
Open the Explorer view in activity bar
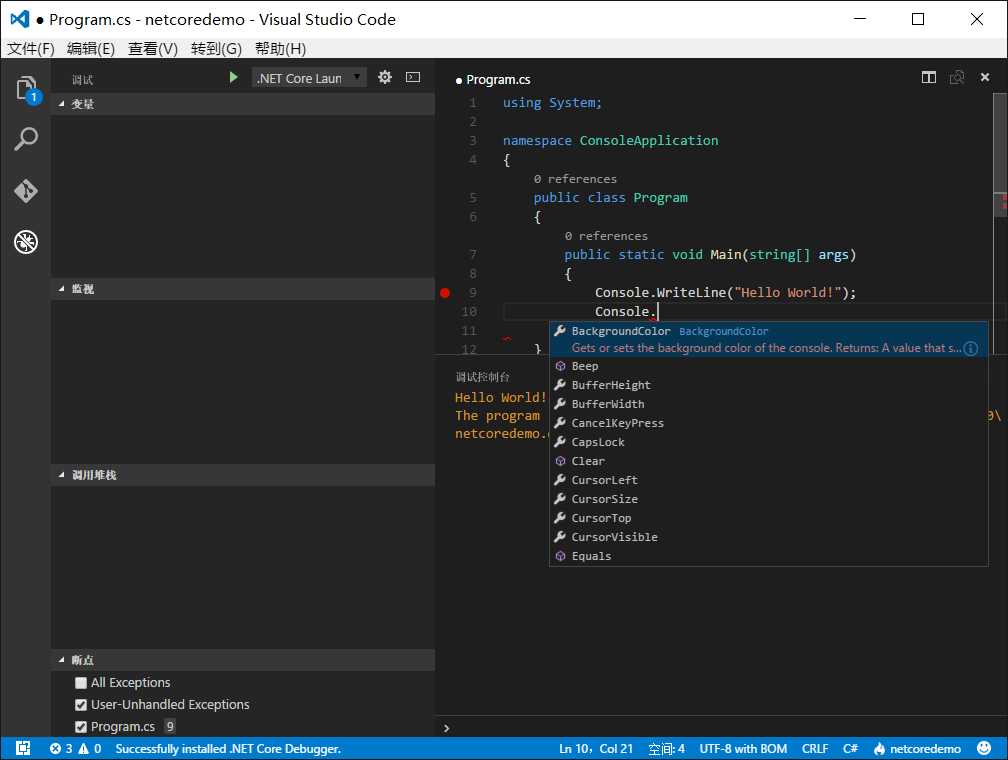pos(26,89)
